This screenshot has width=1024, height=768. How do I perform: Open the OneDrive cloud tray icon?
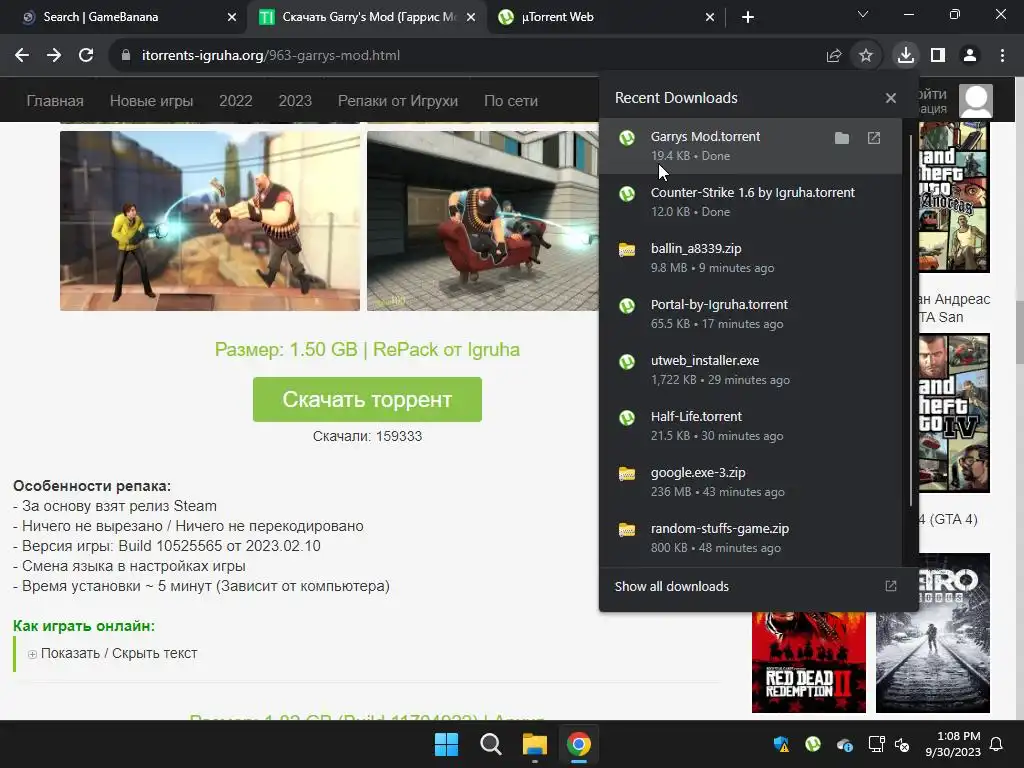pos(844,744)
